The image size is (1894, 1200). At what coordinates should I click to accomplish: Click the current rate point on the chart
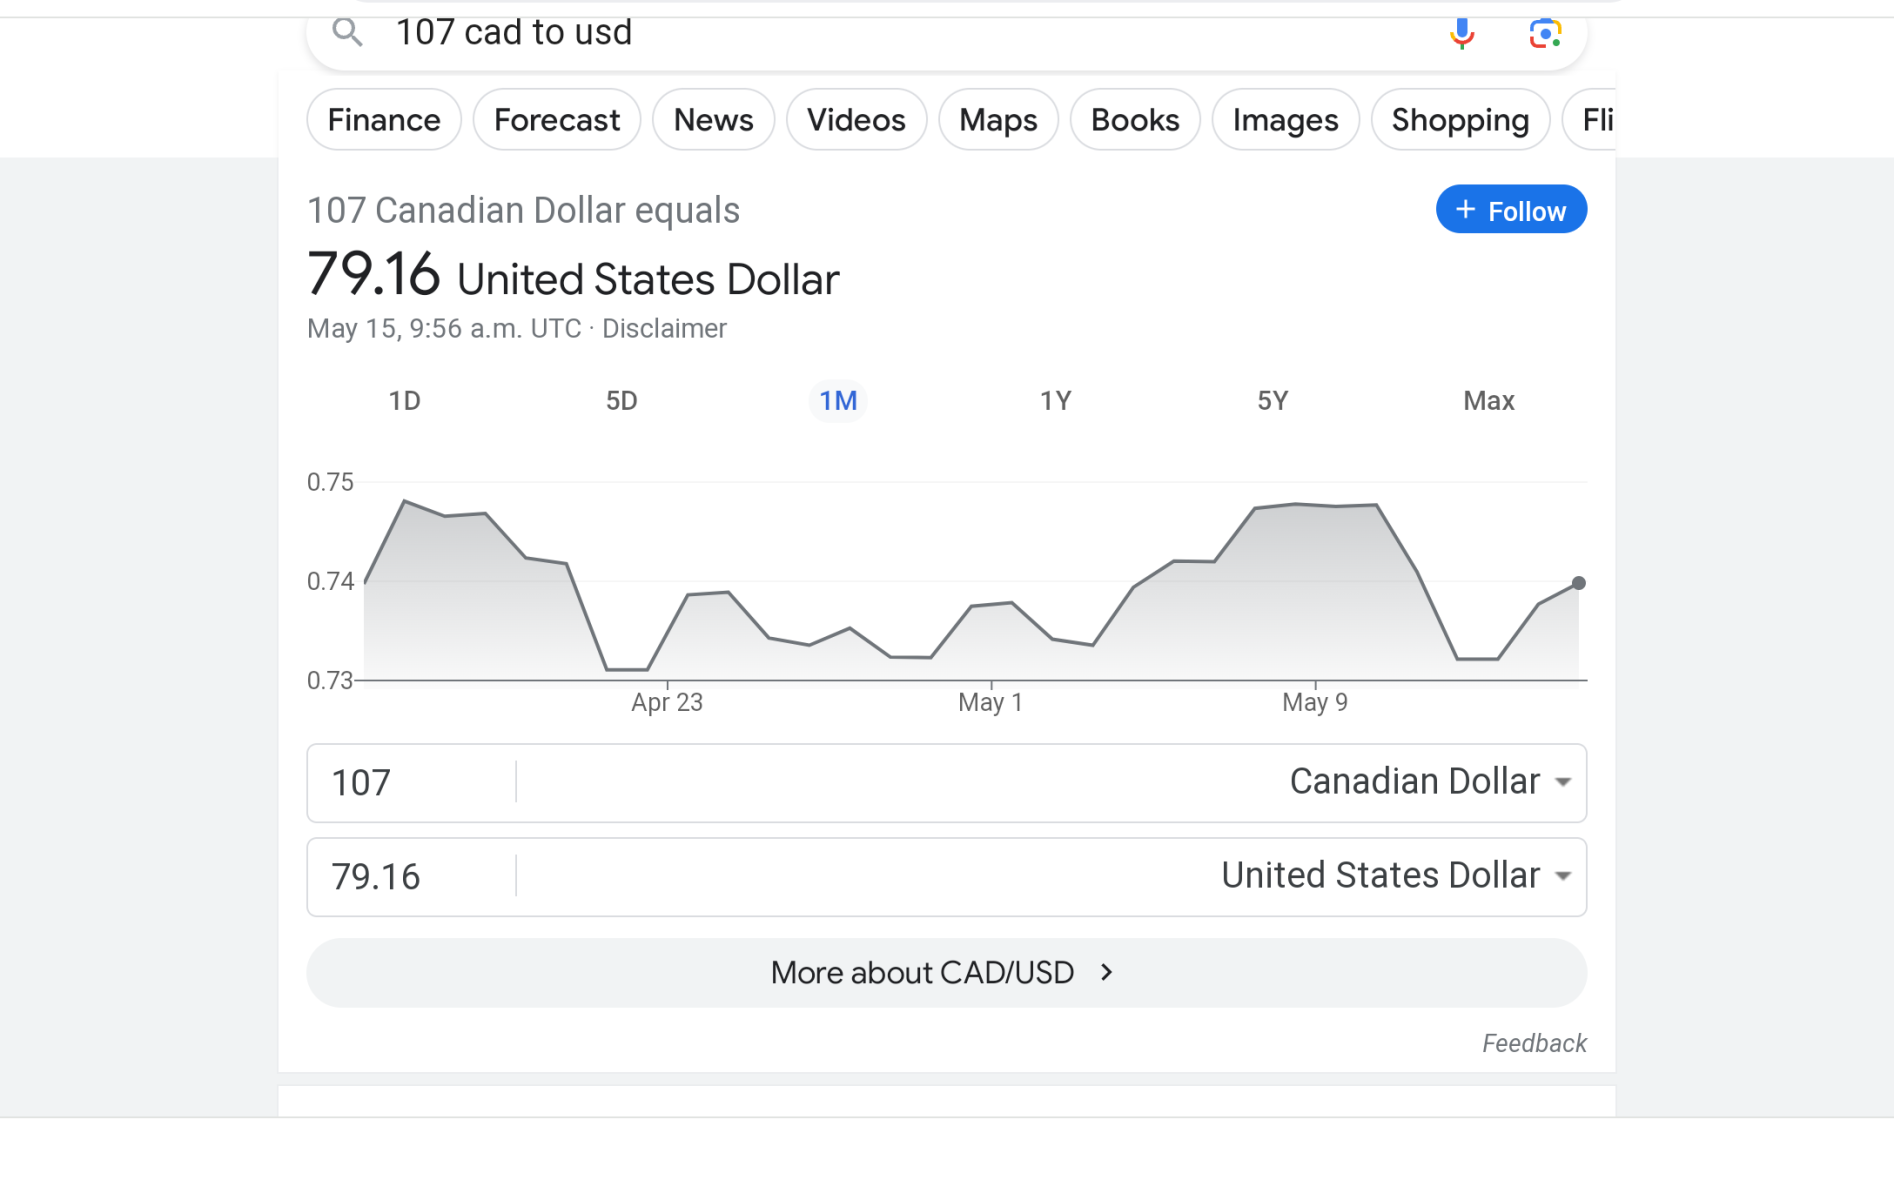pyautogui.click(x=1578, y=583)
